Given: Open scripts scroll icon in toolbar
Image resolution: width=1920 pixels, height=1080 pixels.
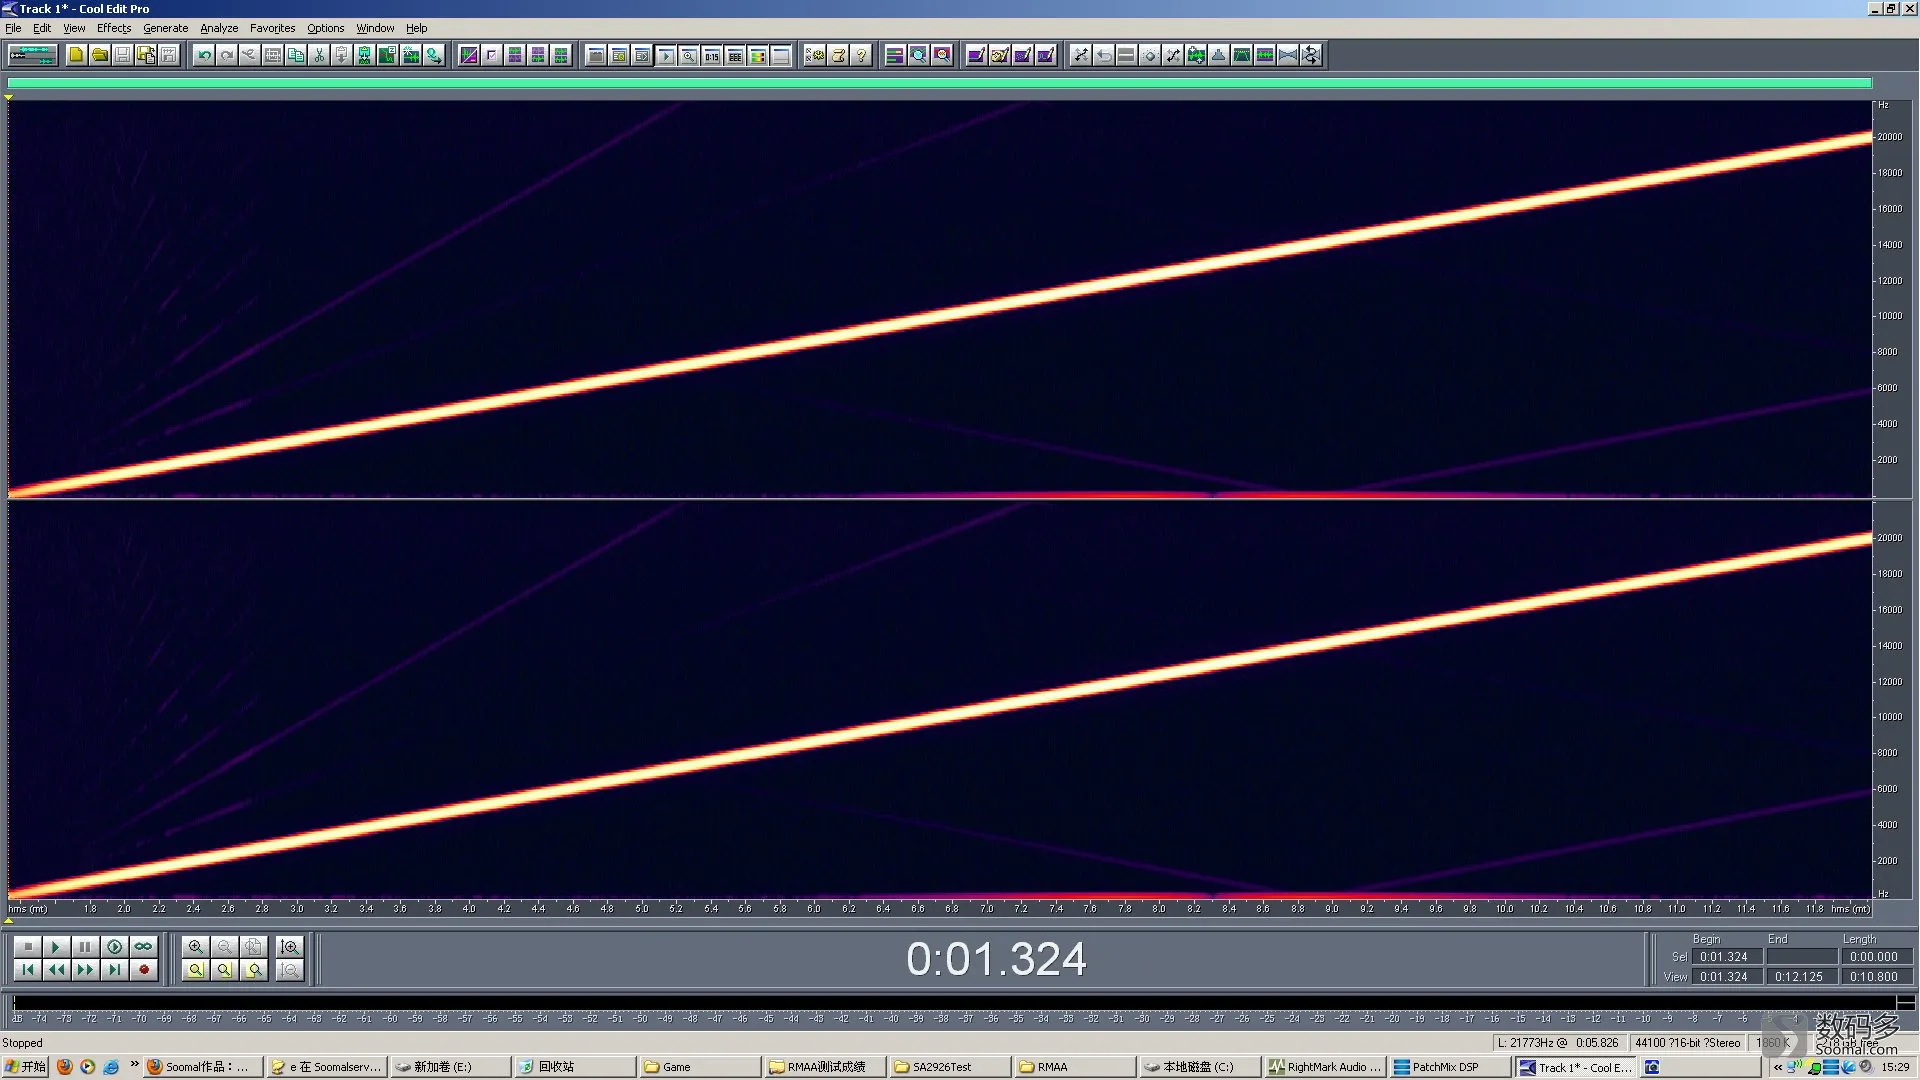Looking at the screenshot, I should click(838, 55).
